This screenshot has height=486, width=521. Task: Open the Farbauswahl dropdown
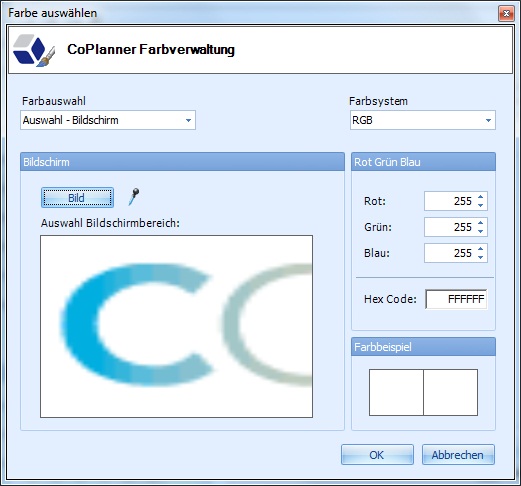(108, 120)
